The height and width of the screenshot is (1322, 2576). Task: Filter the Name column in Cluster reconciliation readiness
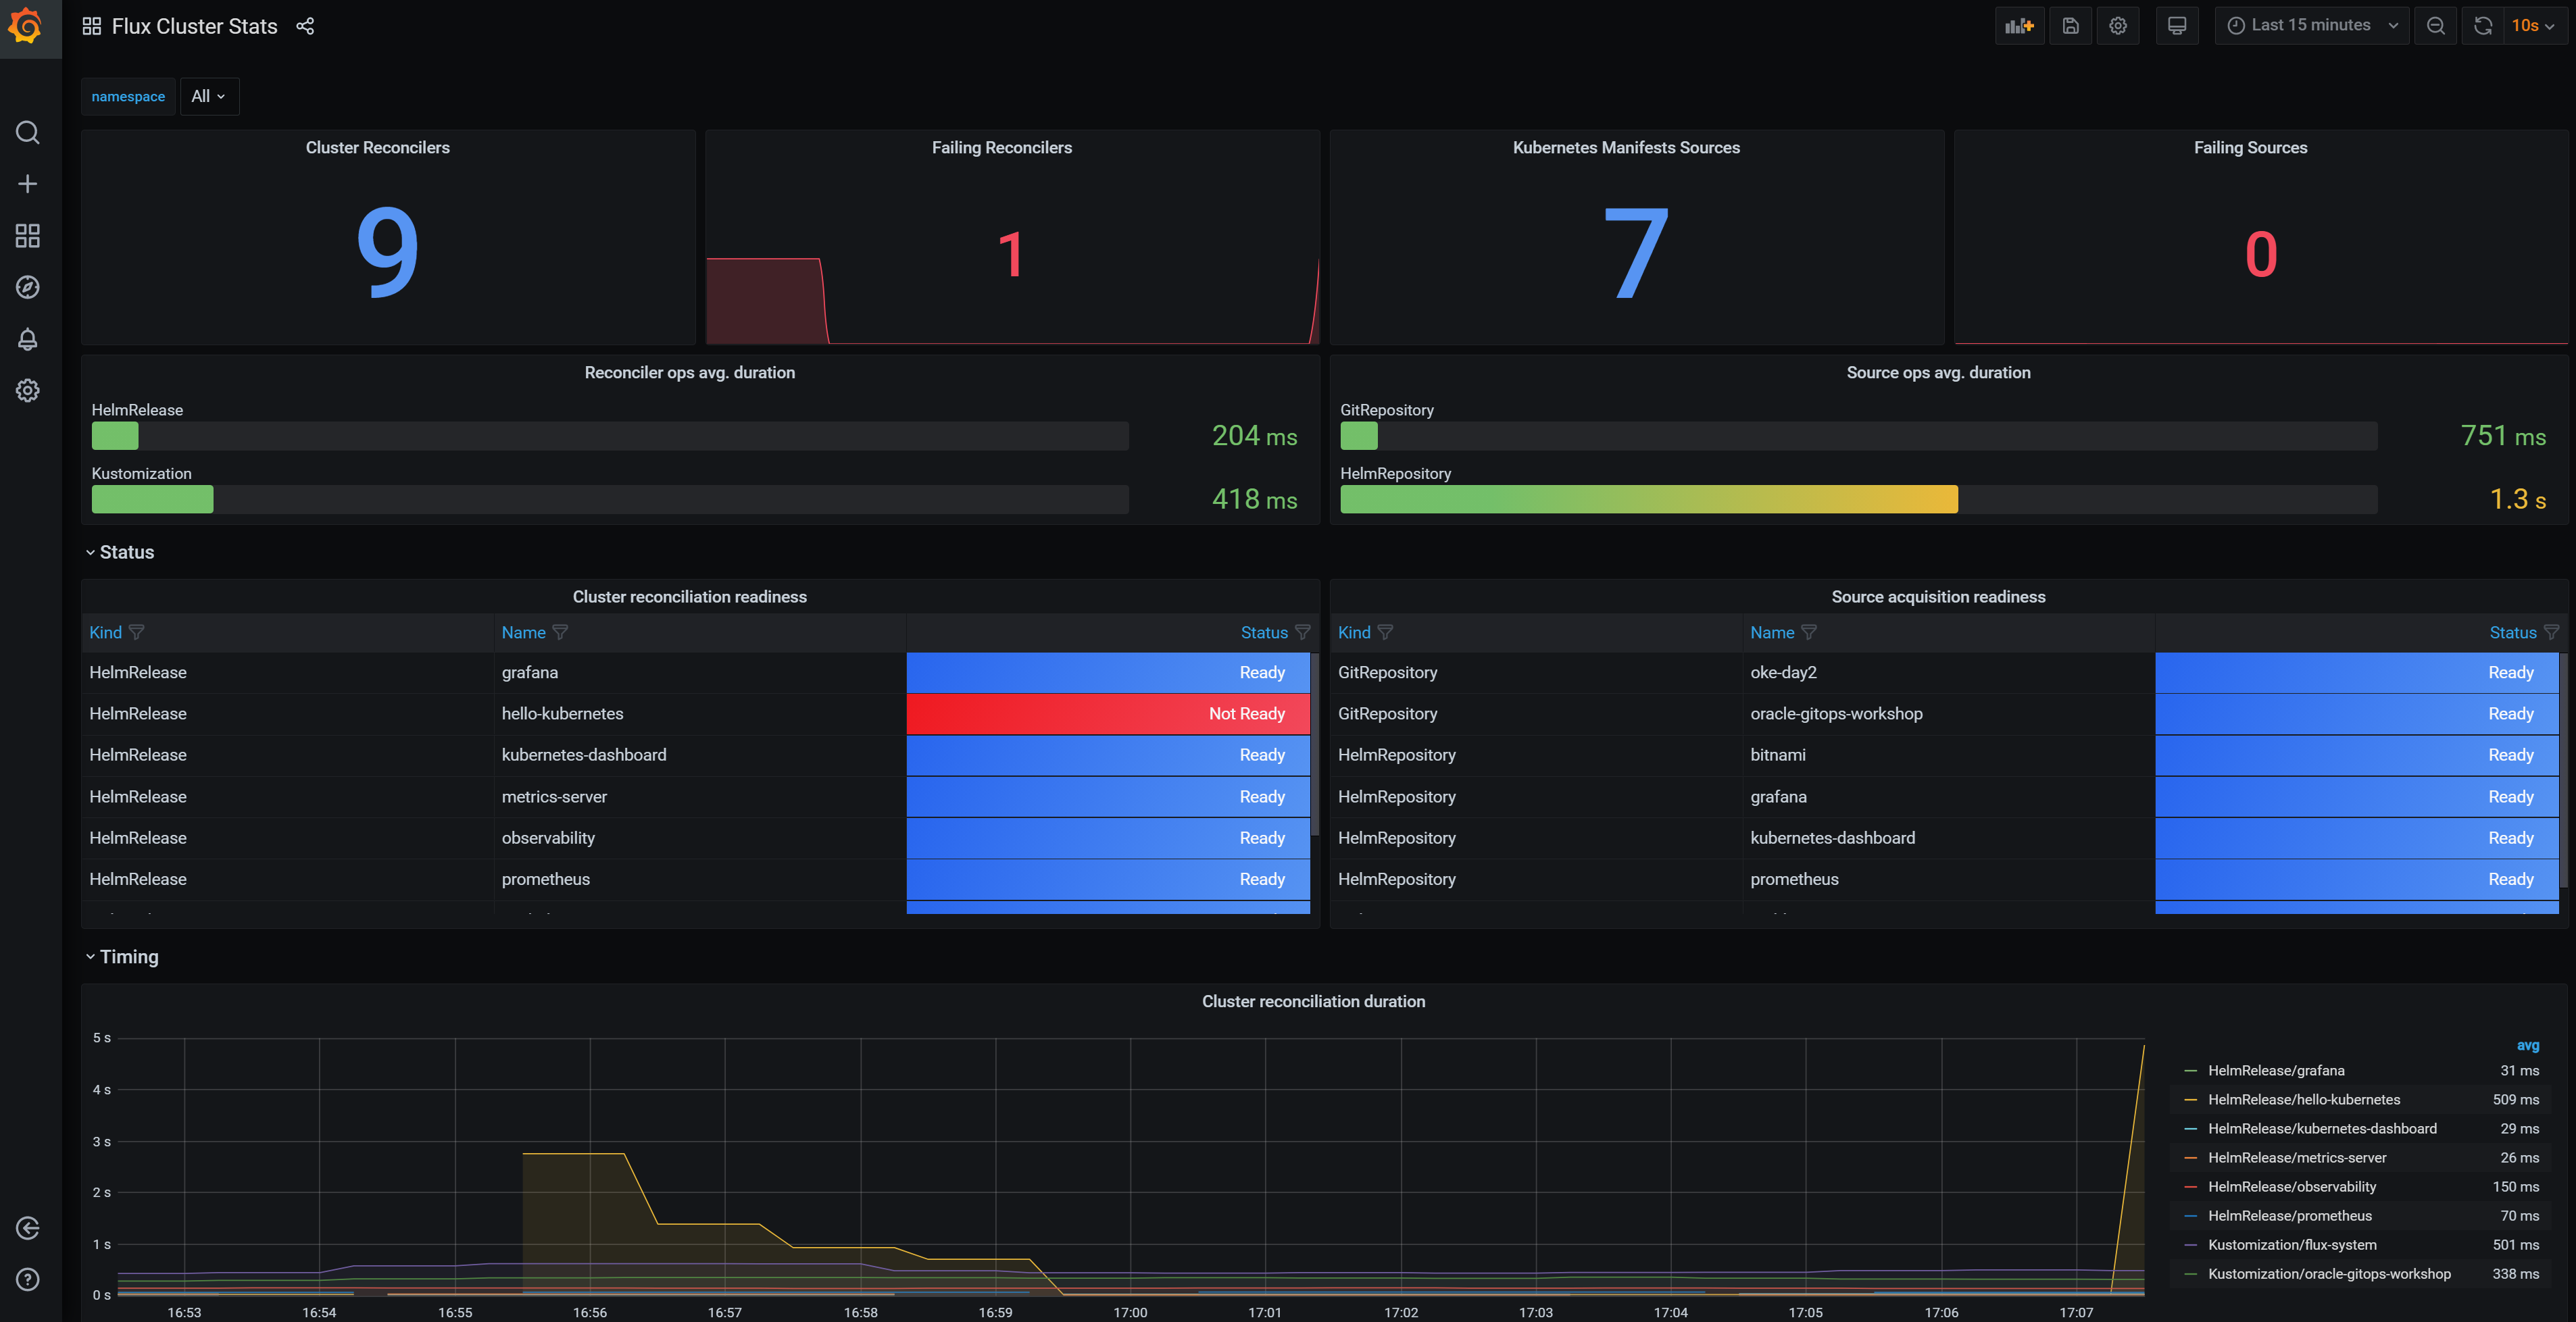click(560, 632)
